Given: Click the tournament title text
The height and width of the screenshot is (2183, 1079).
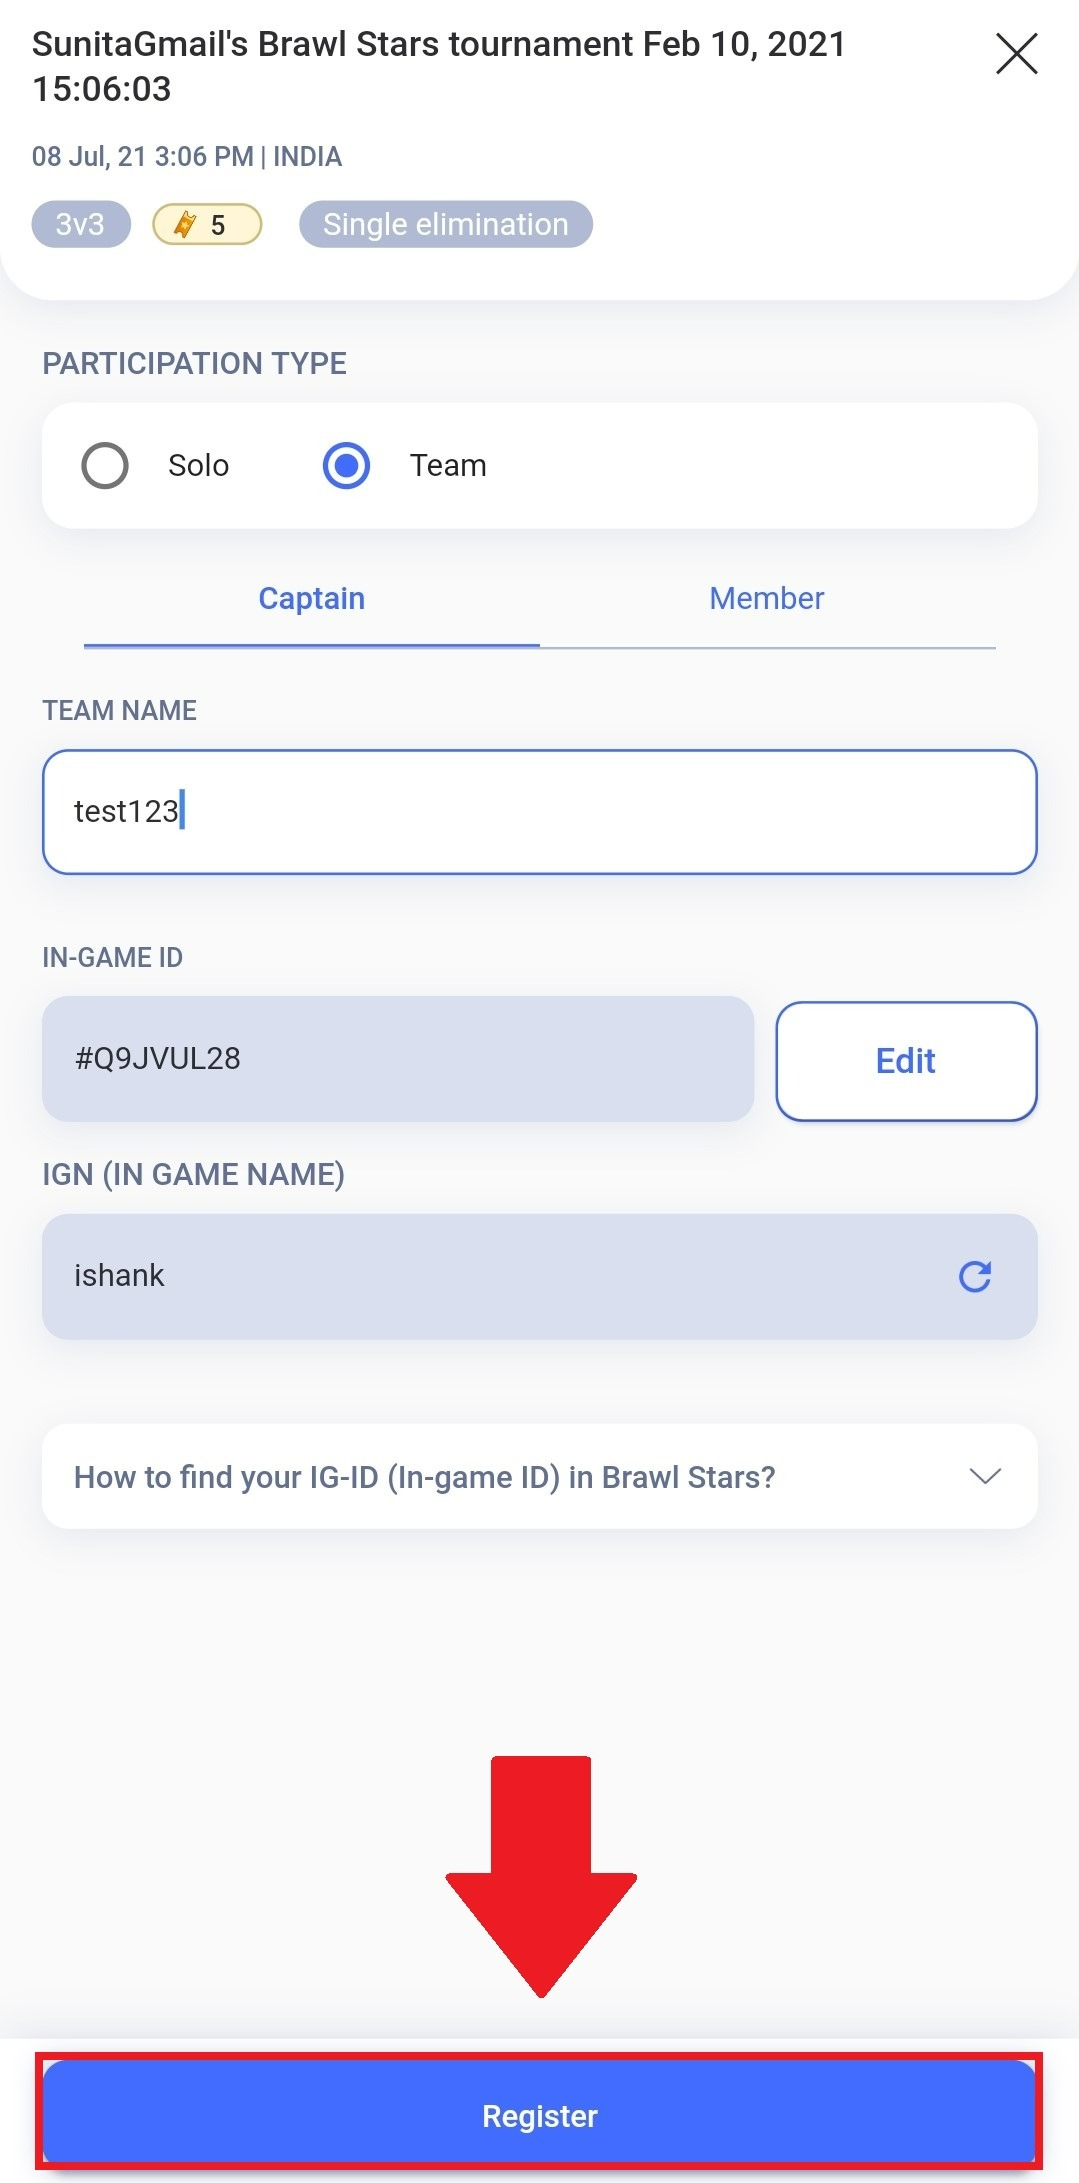Looking at the screenshot, I should click(439, 66).
